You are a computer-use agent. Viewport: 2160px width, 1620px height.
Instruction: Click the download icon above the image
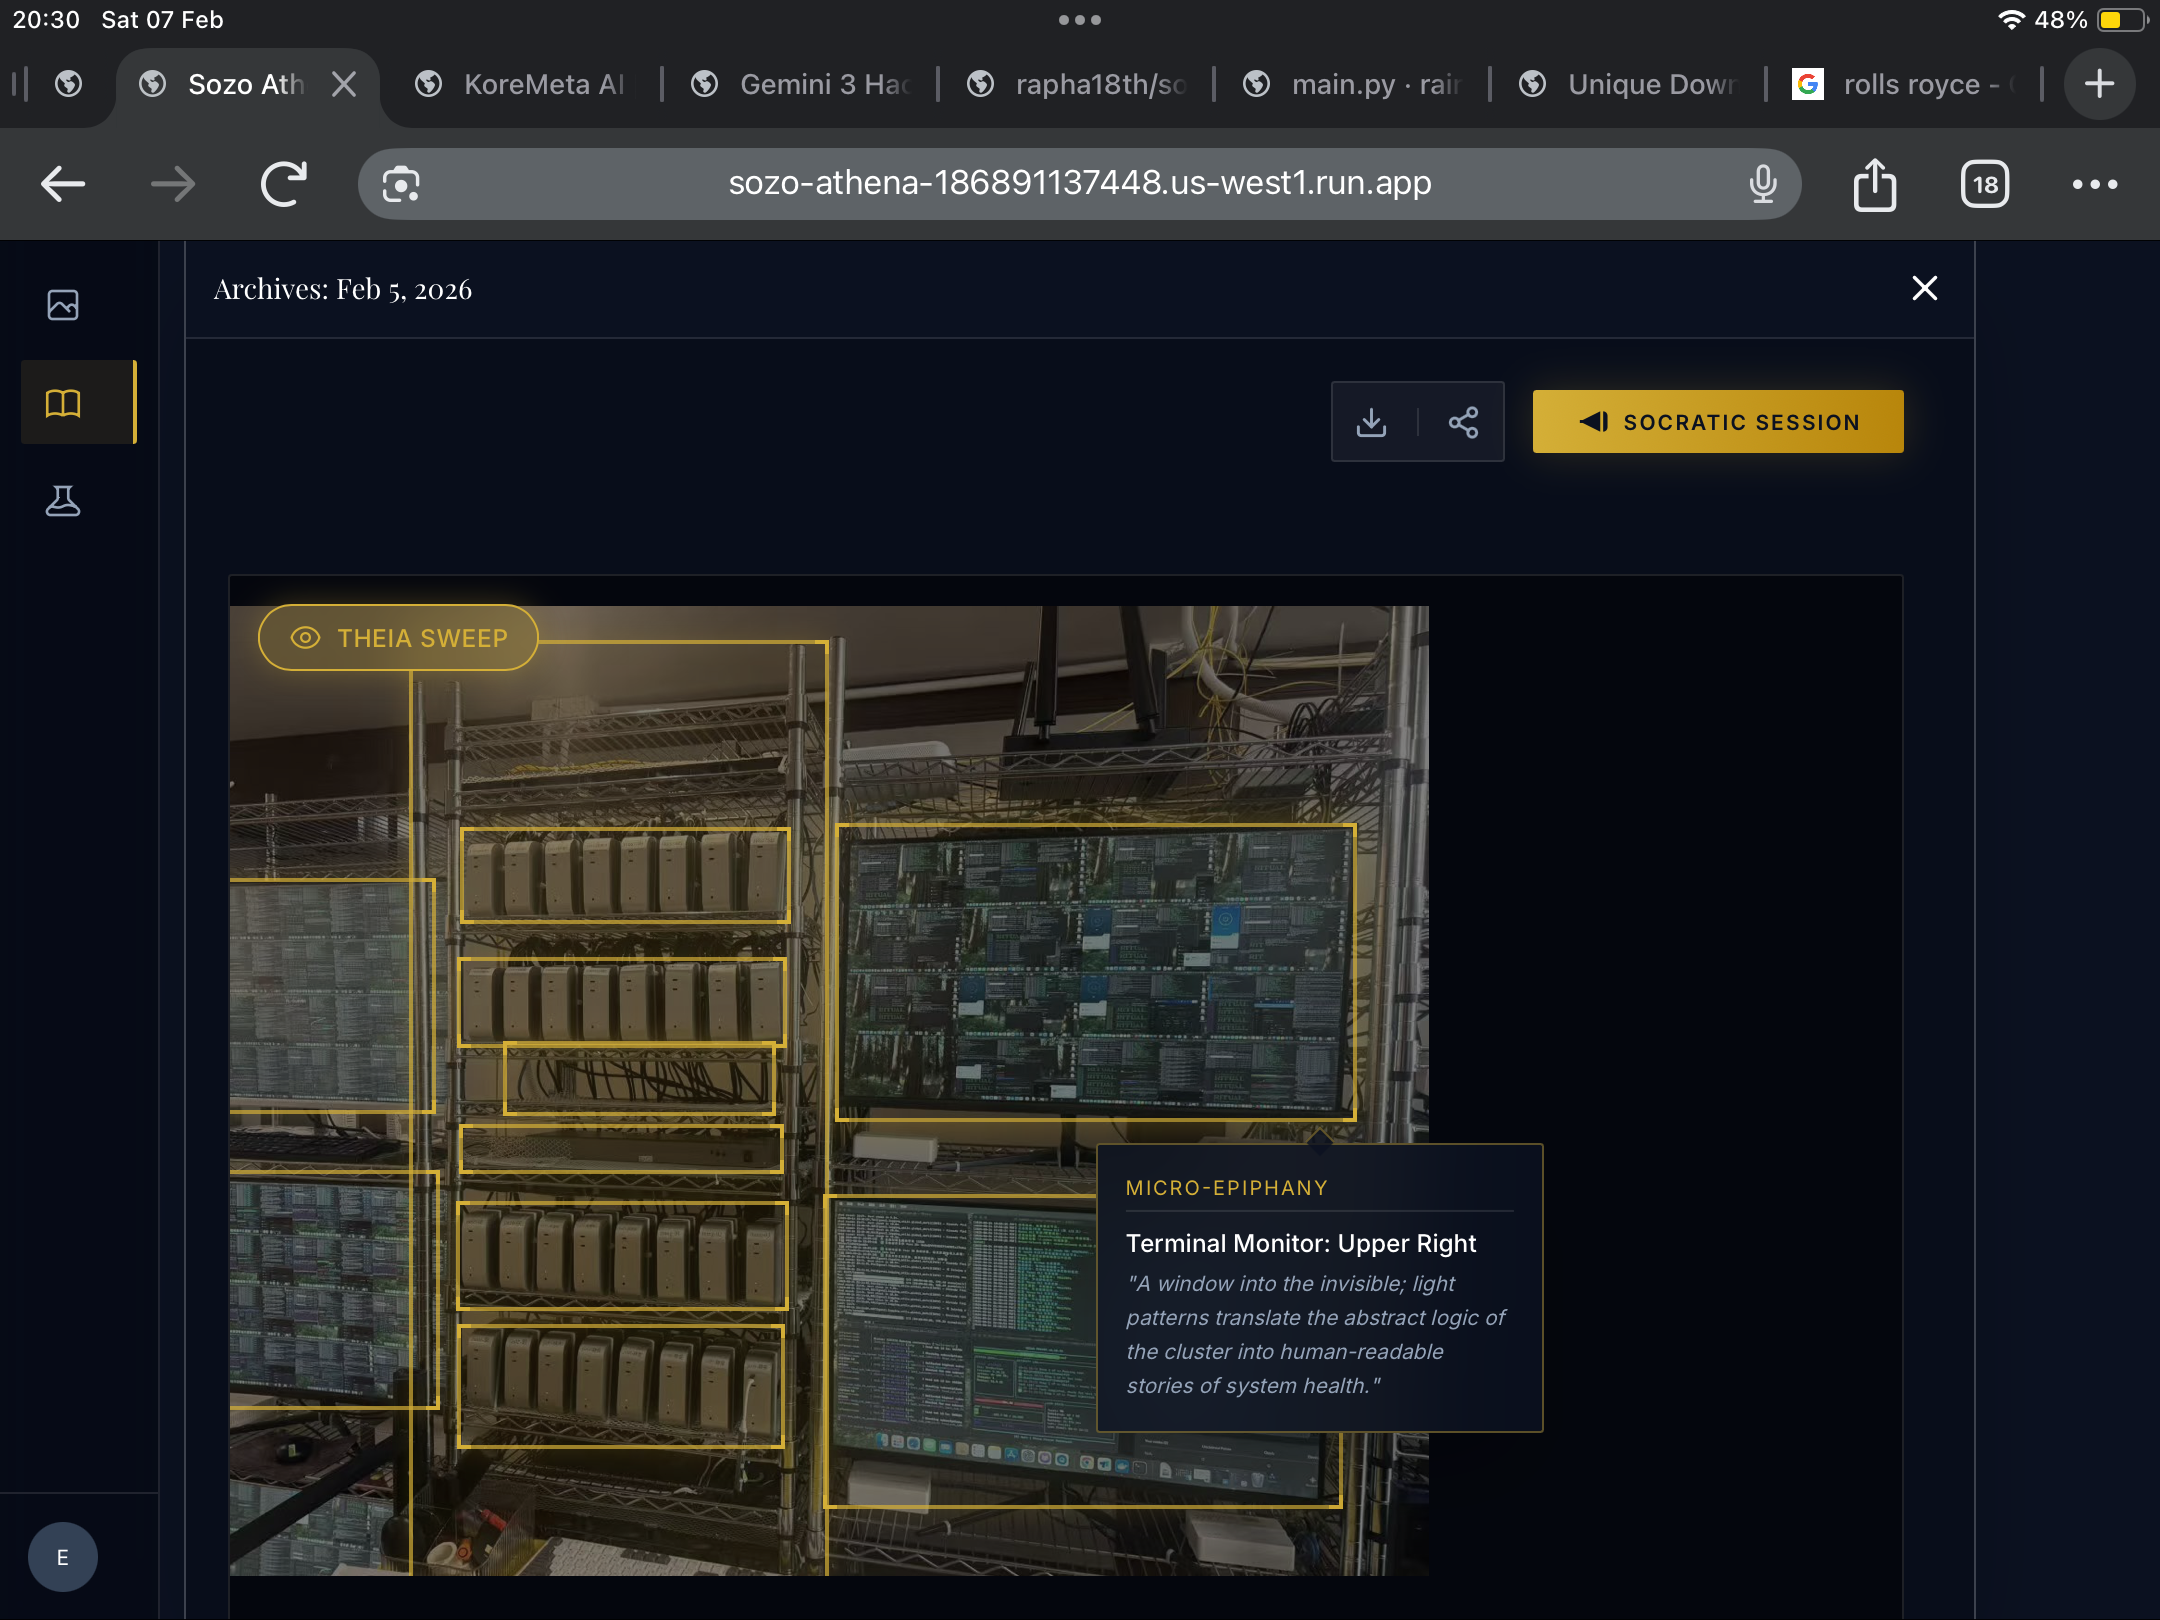(x=1371, y=422)
